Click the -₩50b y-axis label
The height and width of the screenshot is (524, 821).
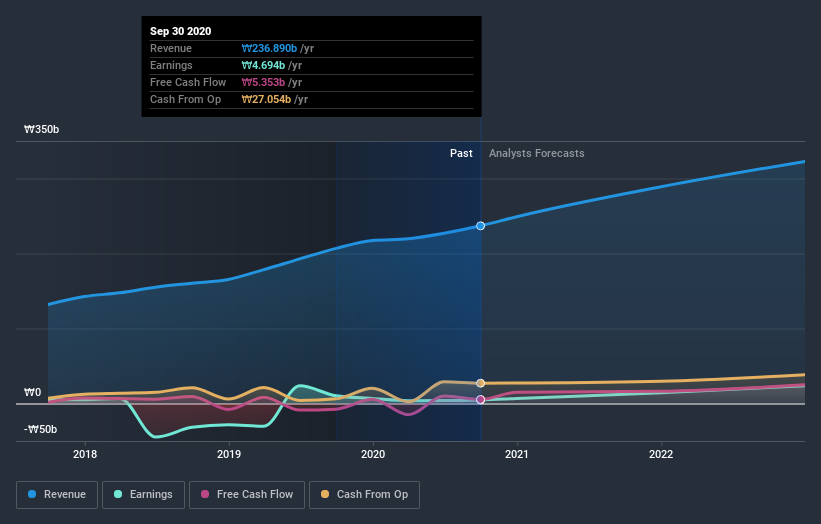click(40, 429)
